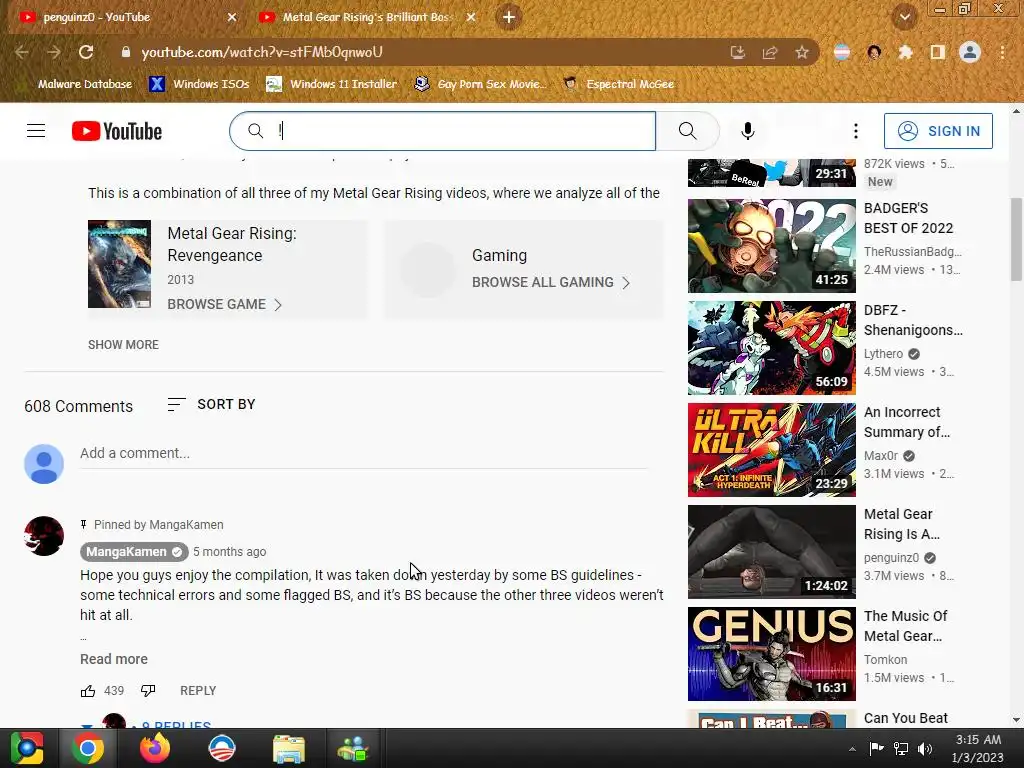This screenshot has width=1024, height=768.
Task: Open the Extensions puzzle icon
Action: [x=905, y=52]
